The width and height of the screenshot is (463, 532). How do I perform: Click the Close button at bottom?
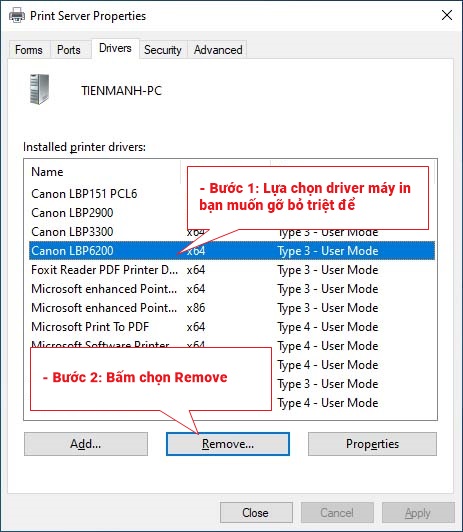(x=256, y=513)
